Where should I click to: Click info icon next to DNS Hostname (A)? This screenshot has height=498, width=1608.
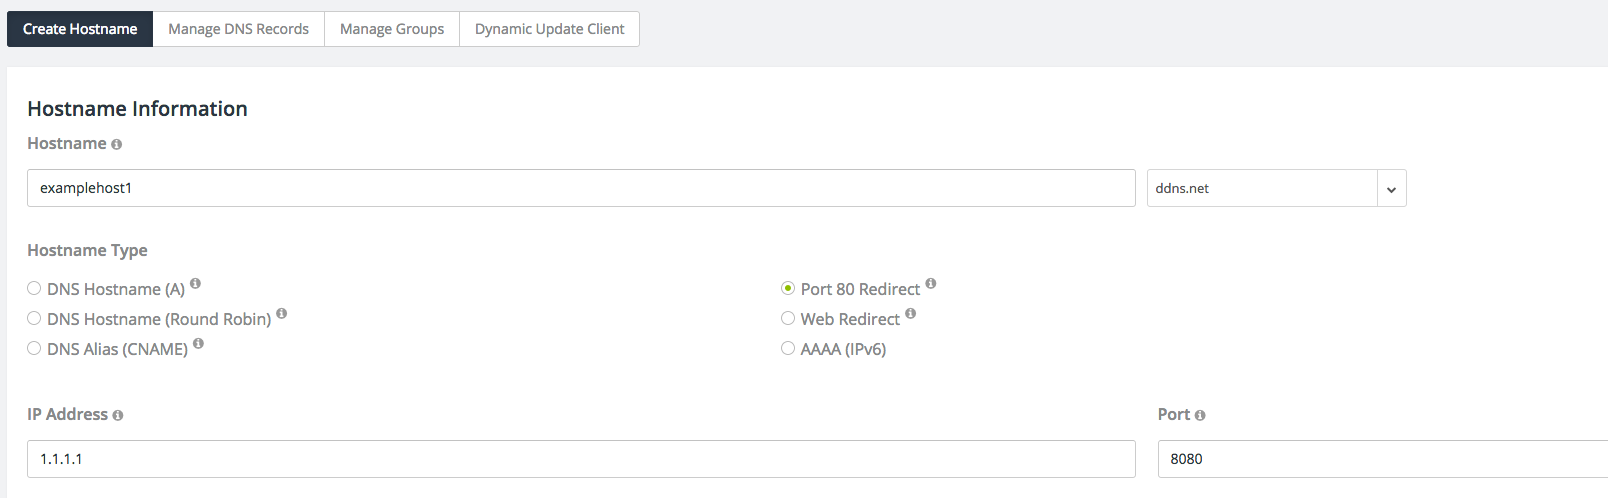point(195,284)
